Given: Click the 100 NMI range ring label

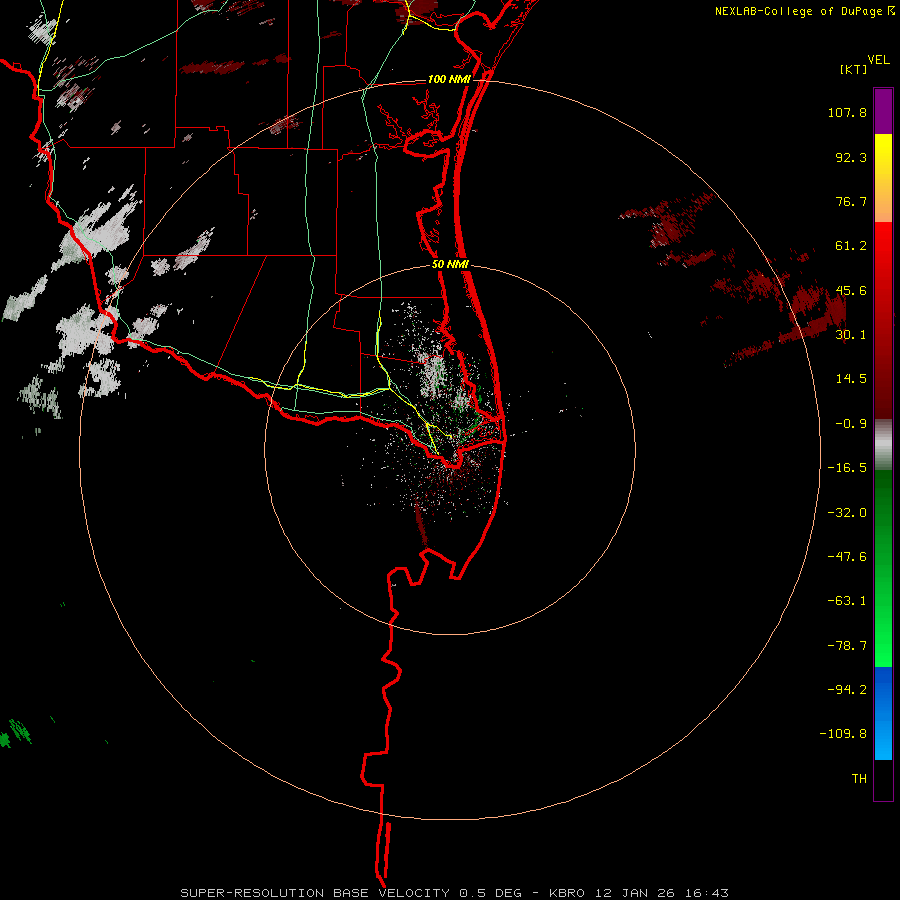Looking at the screenshot, I should 449,79.
